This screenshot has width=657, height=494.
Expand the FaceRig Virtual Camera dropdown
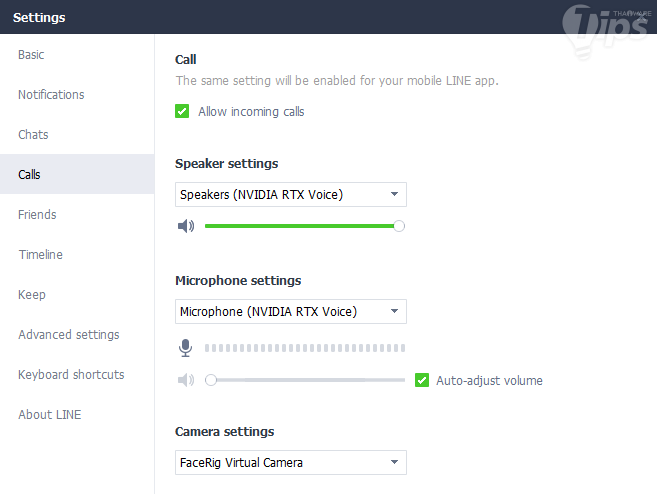point(291,463)
